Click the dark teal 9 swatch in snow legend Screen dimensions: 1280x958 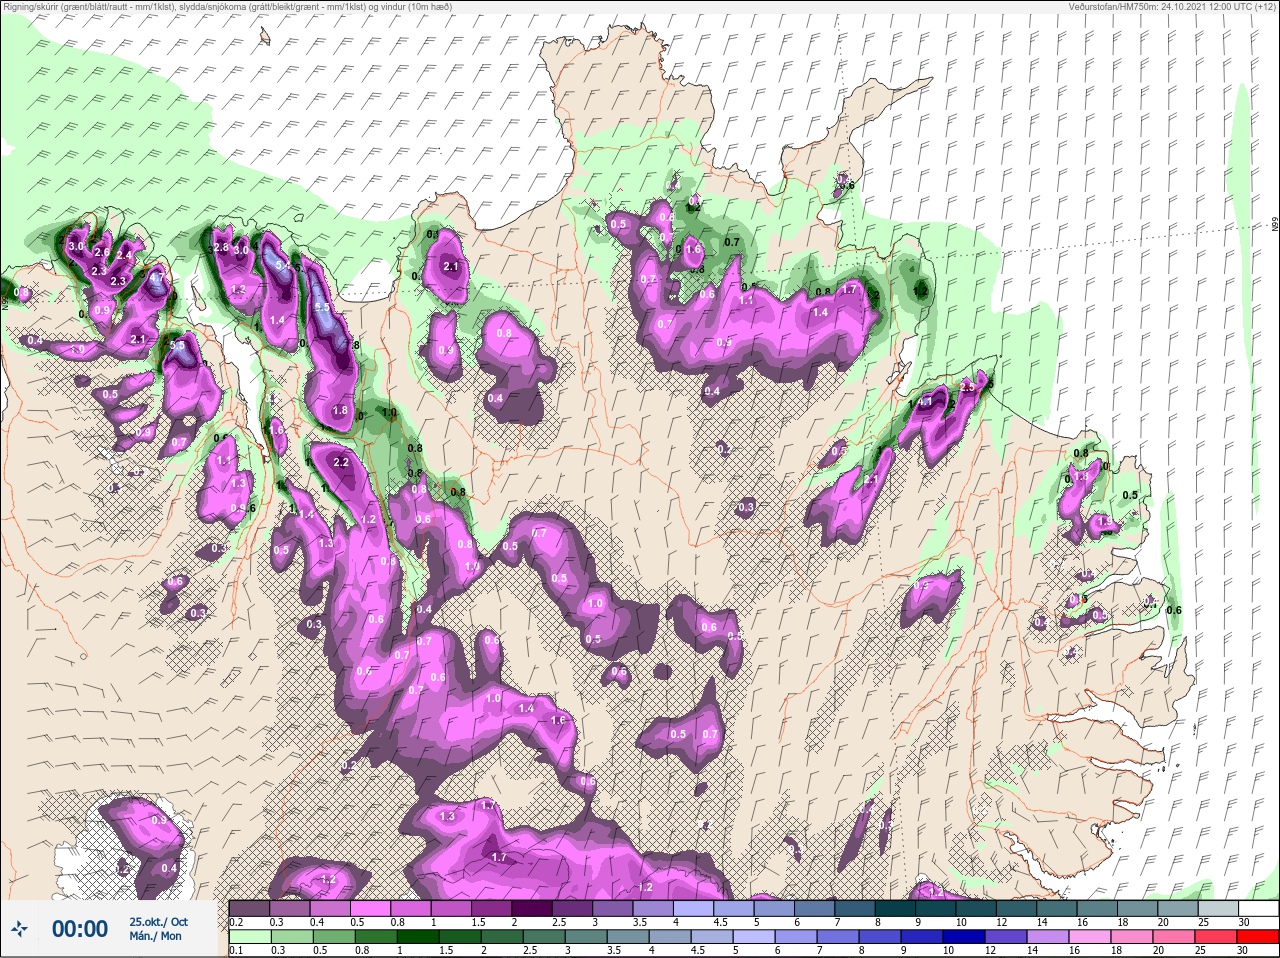(x=935, y=909)
